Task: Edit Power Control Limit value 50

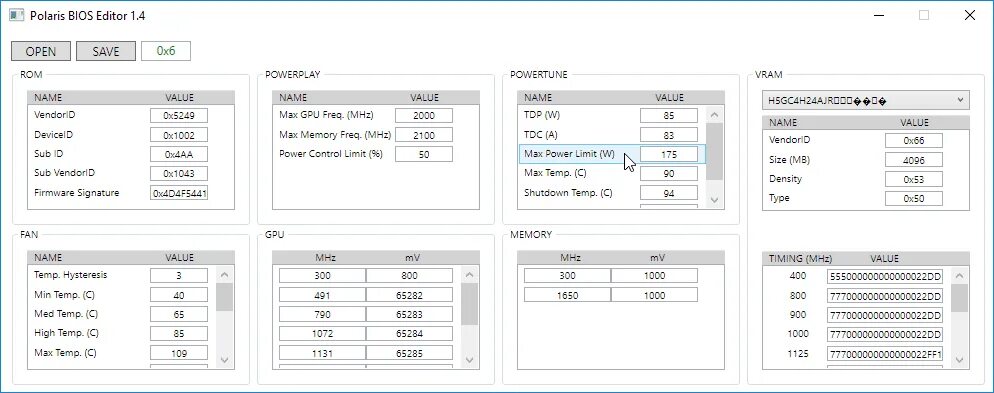Action: [423, 154]
